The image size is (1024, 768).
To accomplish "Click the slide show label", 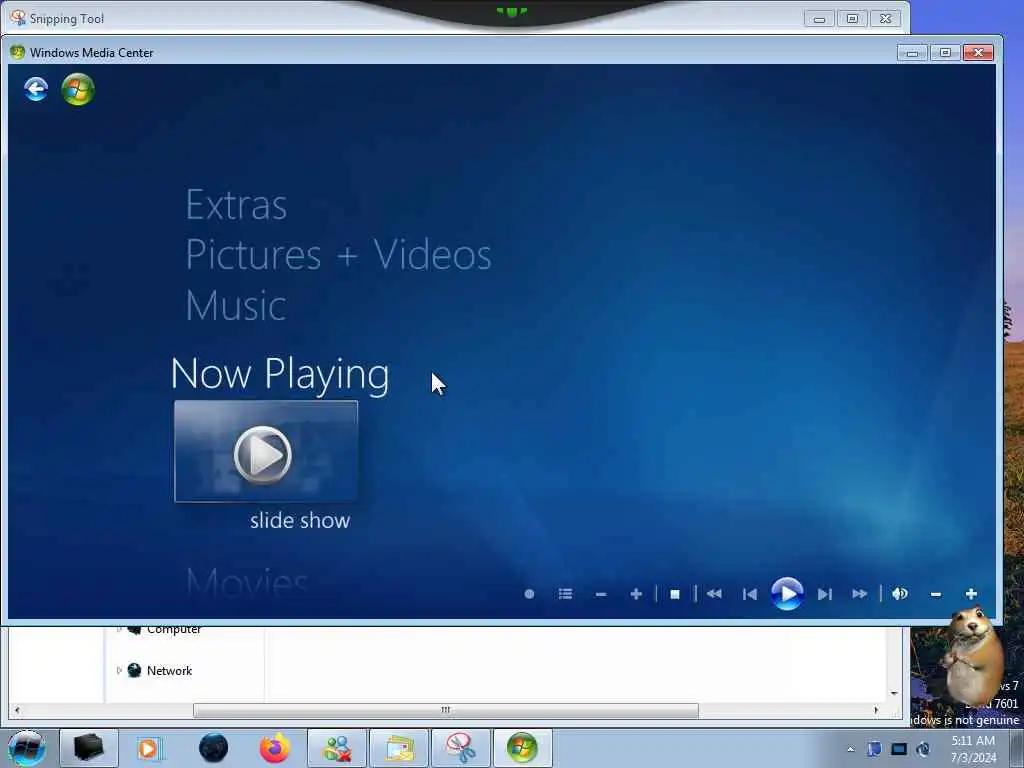I will [300, 520].
